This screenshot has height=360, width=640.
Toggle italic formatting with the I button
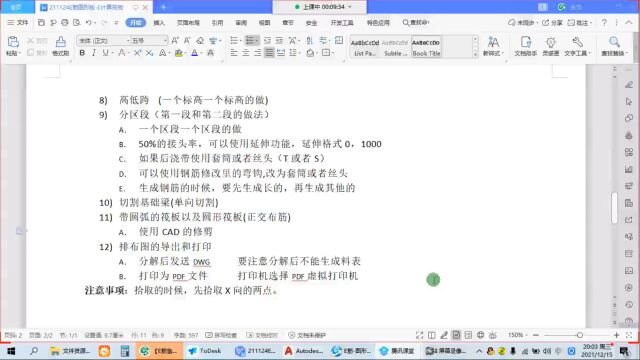(x=94, y=53)
